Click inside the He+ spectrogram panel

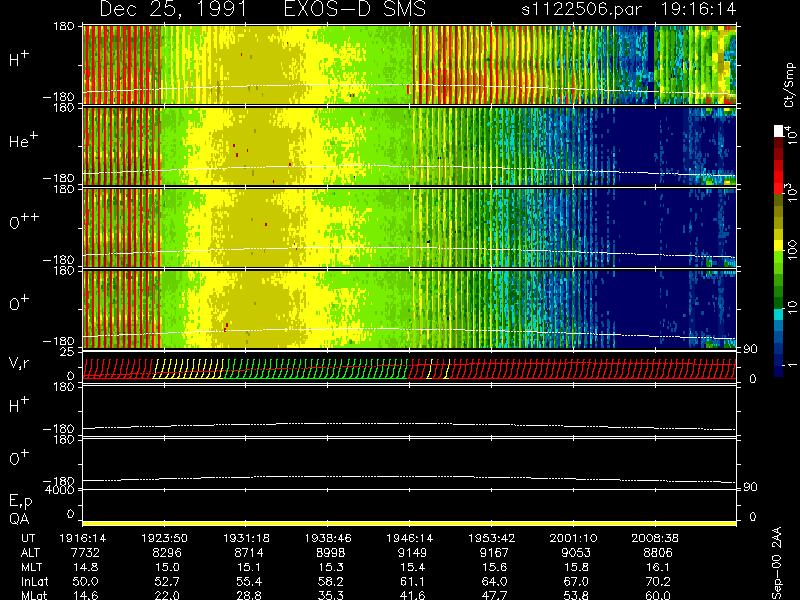click(x=409, y=146)
